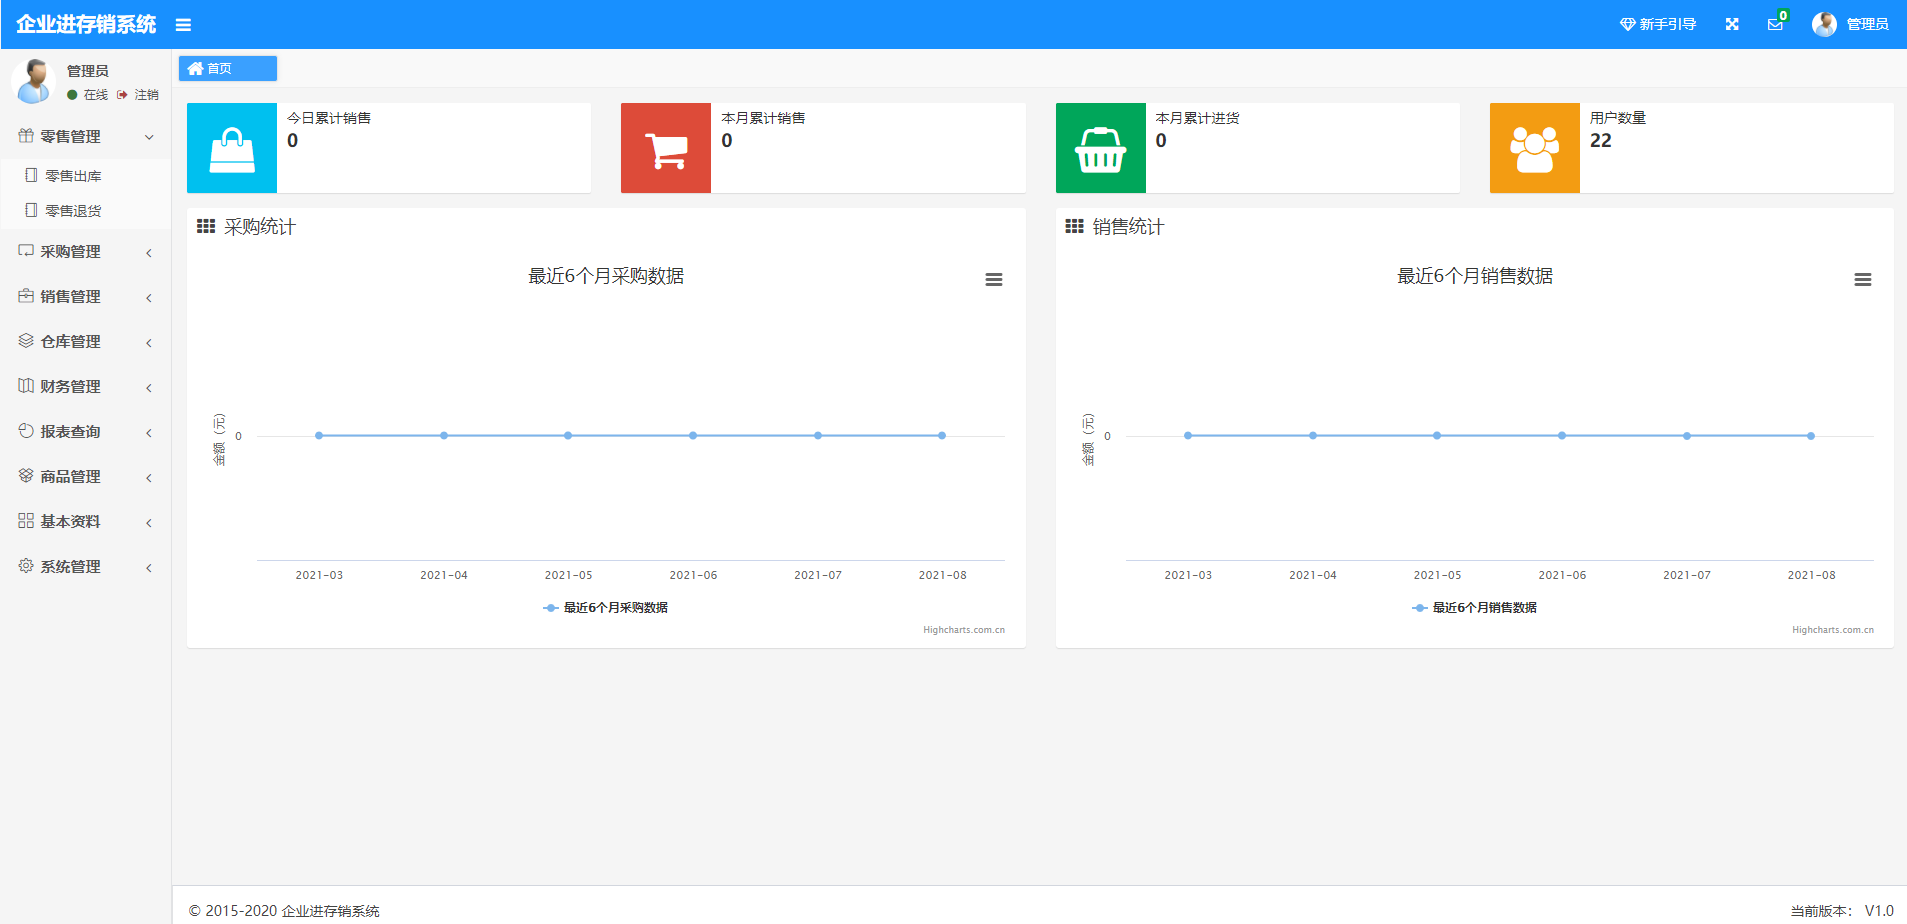
Task: Expand the 报表查询 menu
Action: click(86, 432)
